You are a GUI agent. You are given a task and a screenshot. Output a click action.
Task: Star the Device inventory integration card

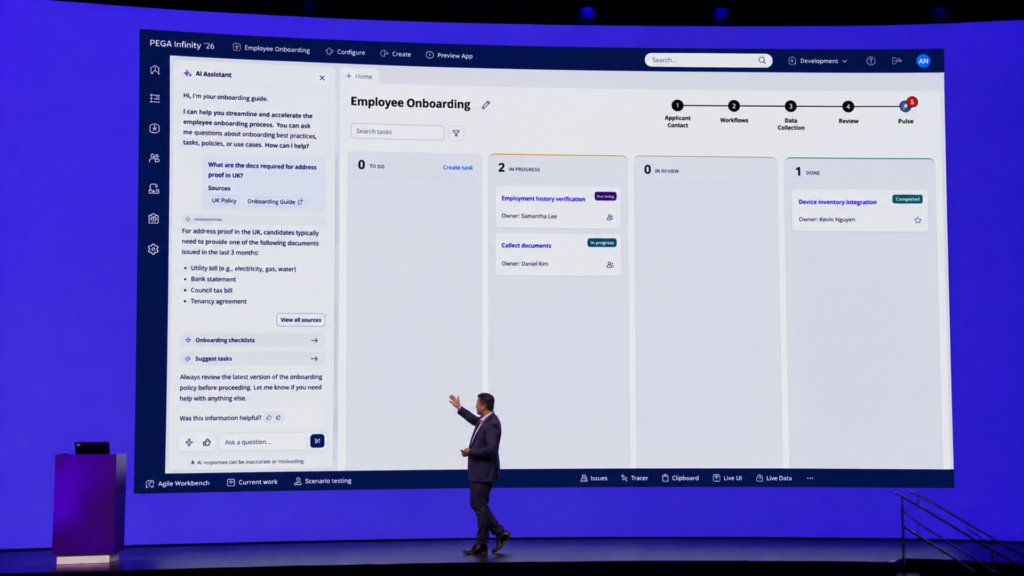click(x=918, y=220)
